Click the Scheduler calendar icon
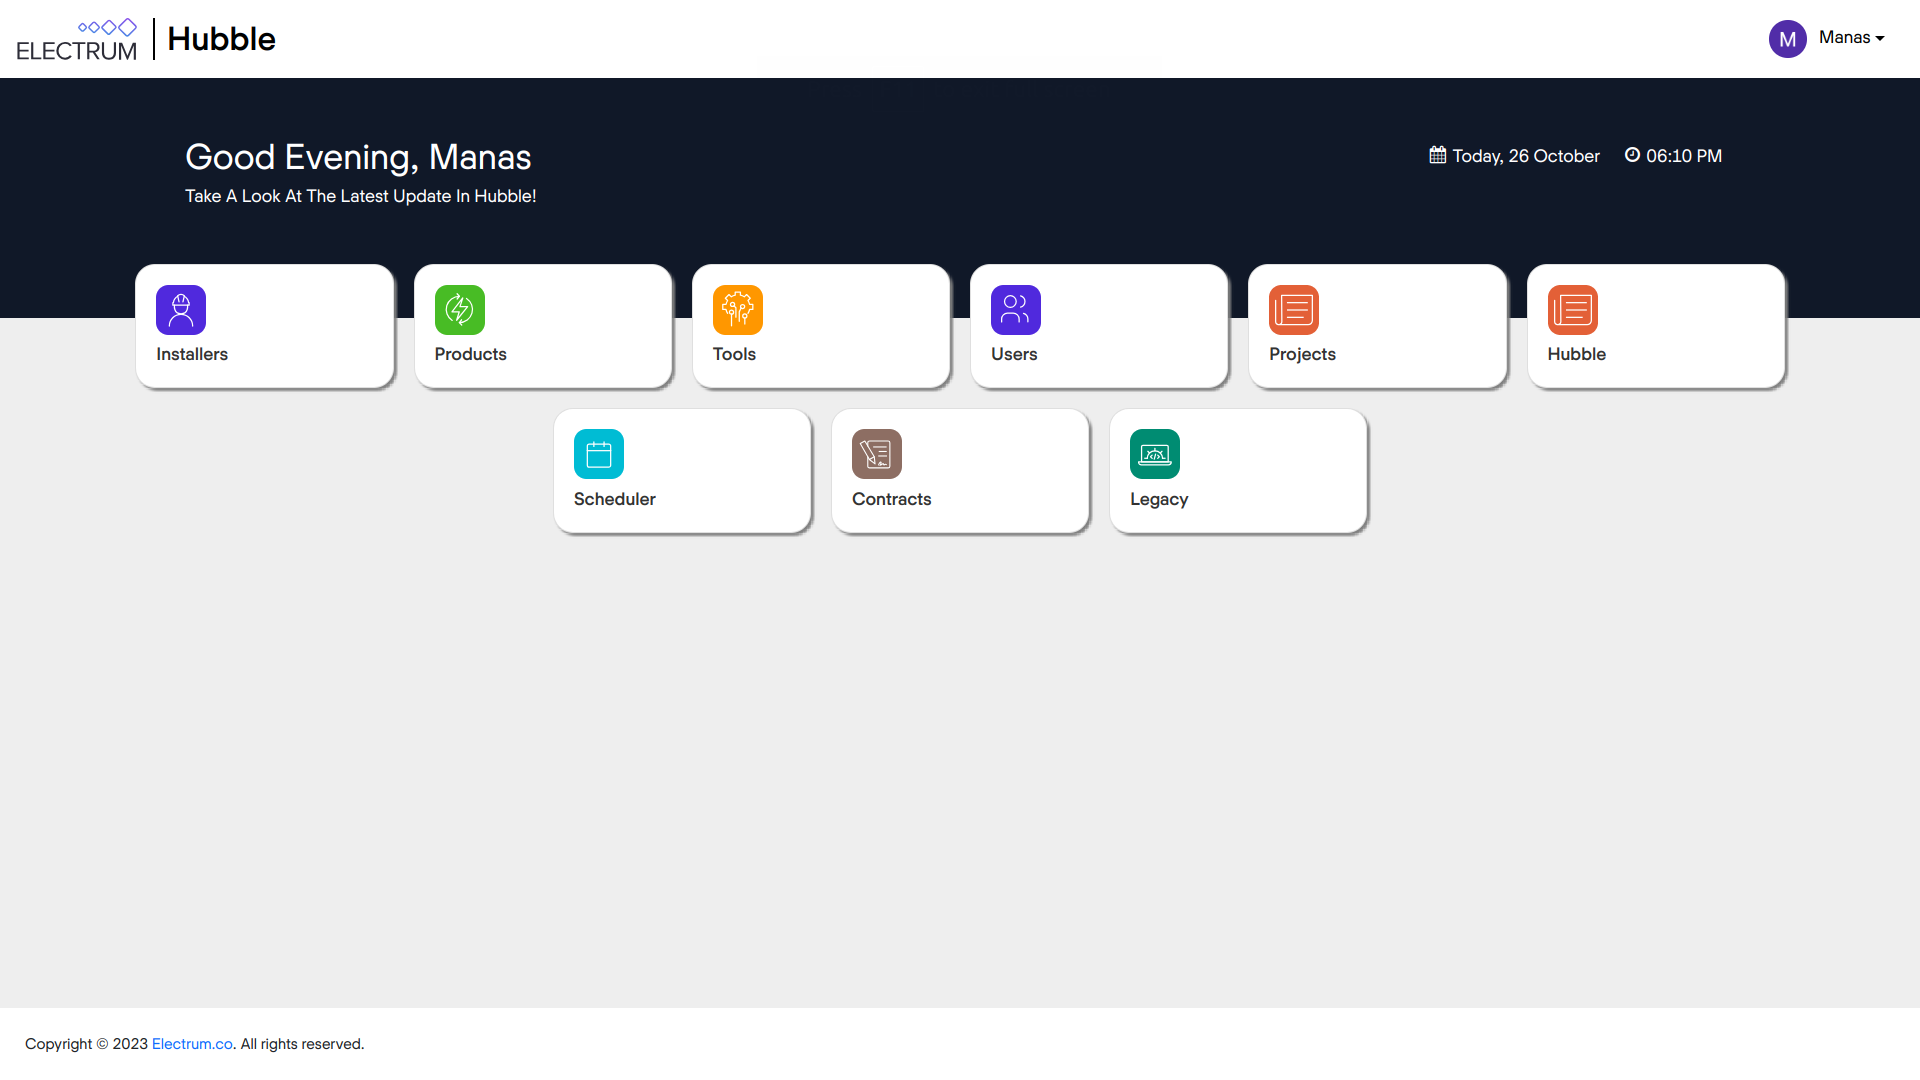Screen dimensions: 1920x1080 tap(599, 454)
